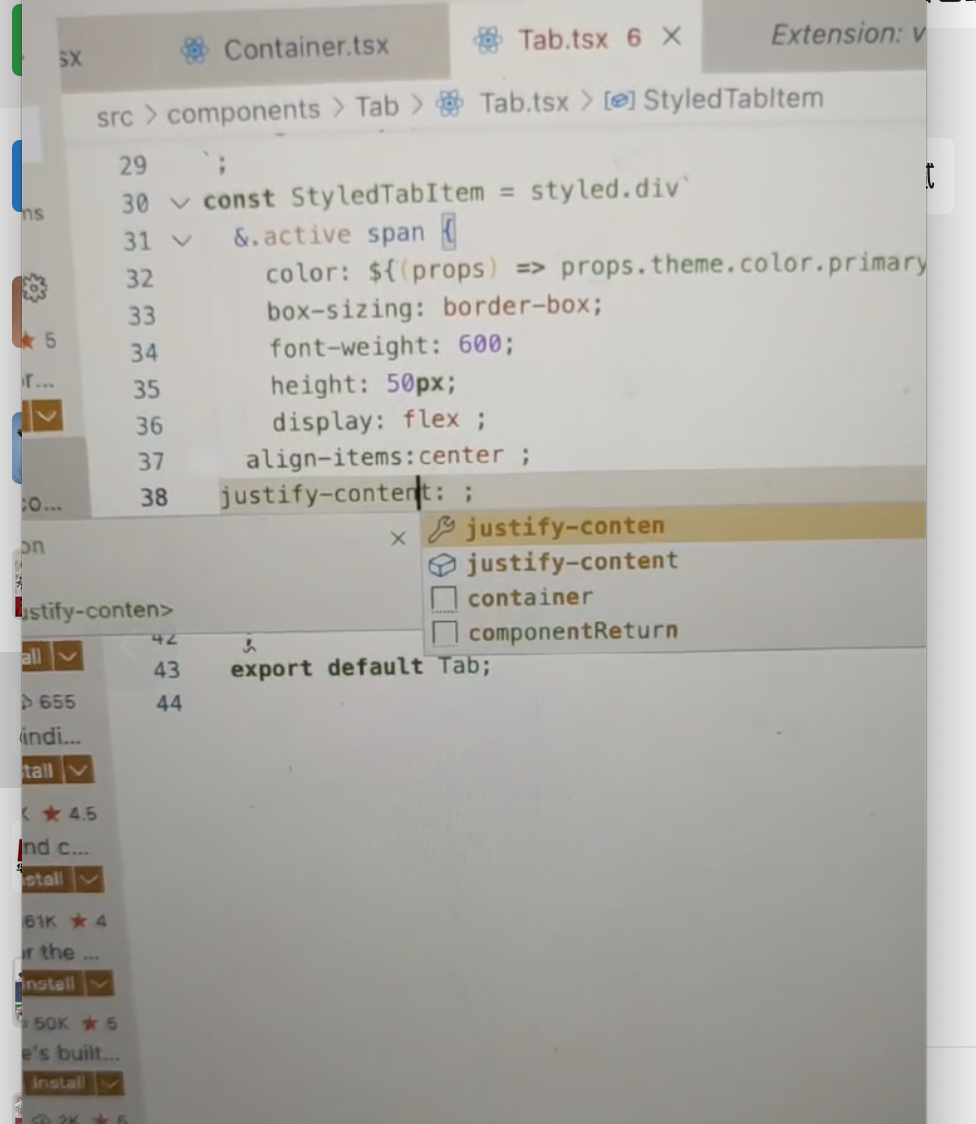976x1124 pixels.
Task: Open the extension gear settings icon
Action: [x=34, y=287]
